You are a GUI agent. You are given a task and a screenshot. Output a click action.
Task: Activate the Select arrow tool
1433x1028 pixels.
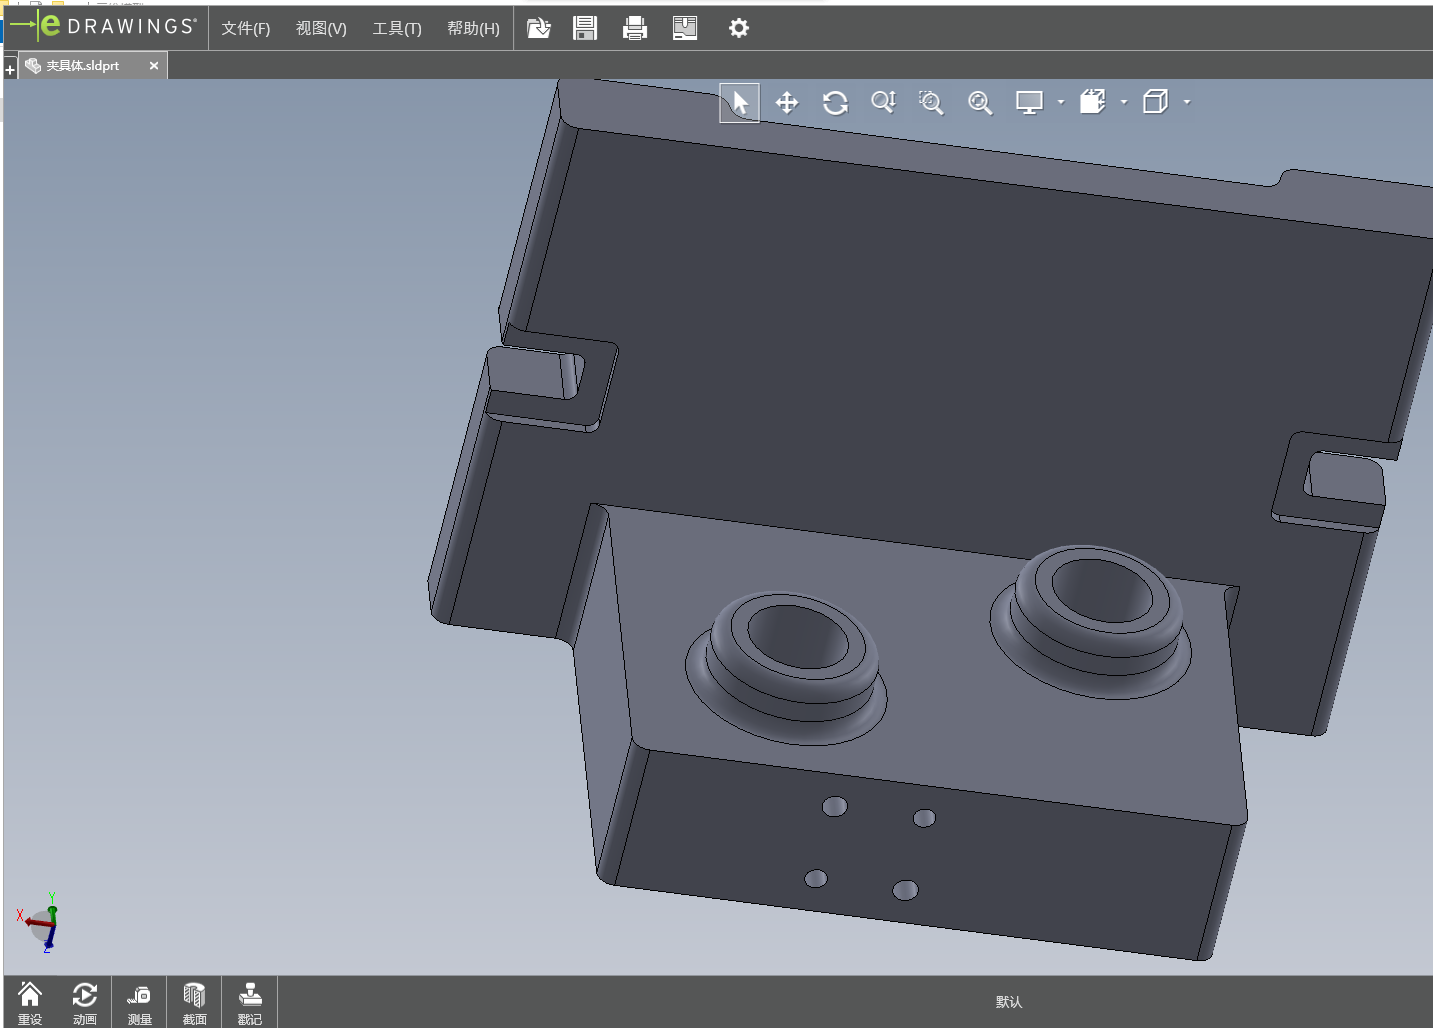(x=740, y=103)
